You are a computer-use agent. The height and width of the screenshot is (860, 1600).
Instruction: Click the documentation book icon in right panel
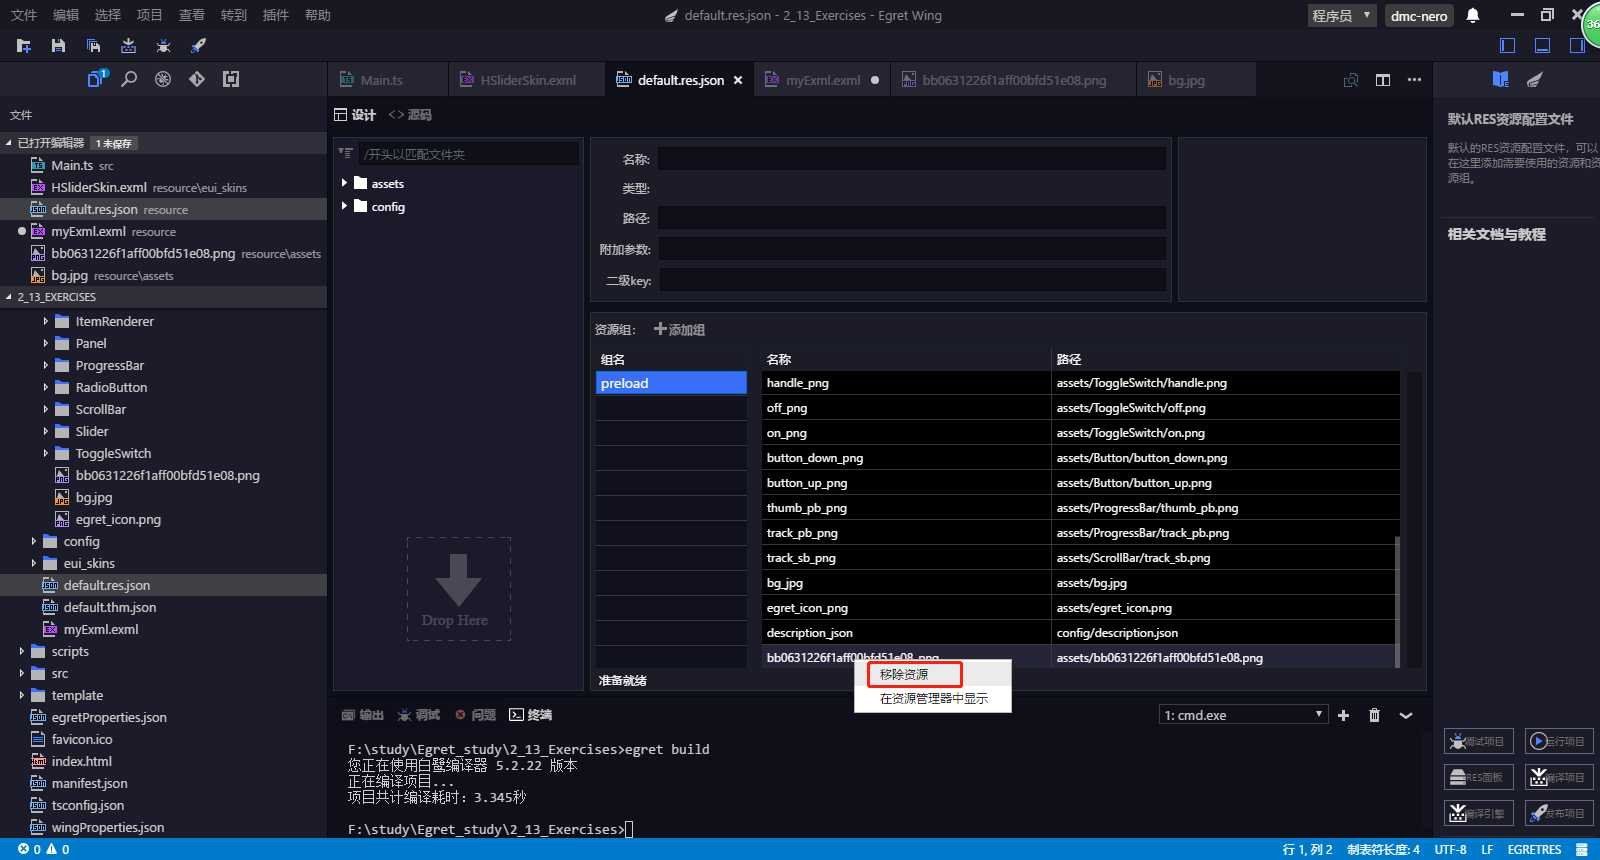(1500, 79)
